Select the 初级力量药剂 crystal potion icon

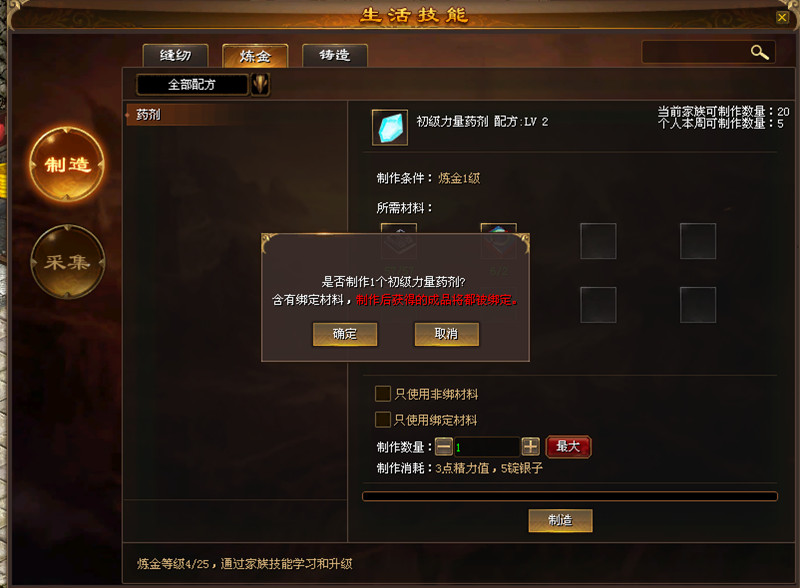390,128
